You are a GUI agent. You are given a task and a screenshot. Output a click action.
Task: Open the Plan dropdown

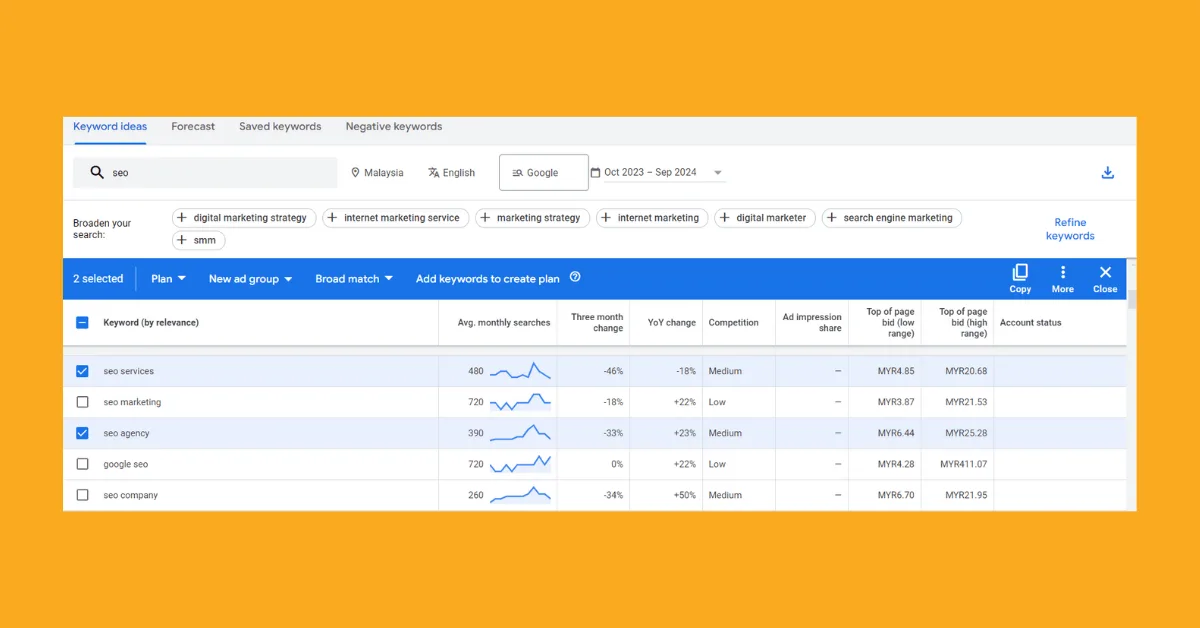pyautogui.click(x=168, y=279)
